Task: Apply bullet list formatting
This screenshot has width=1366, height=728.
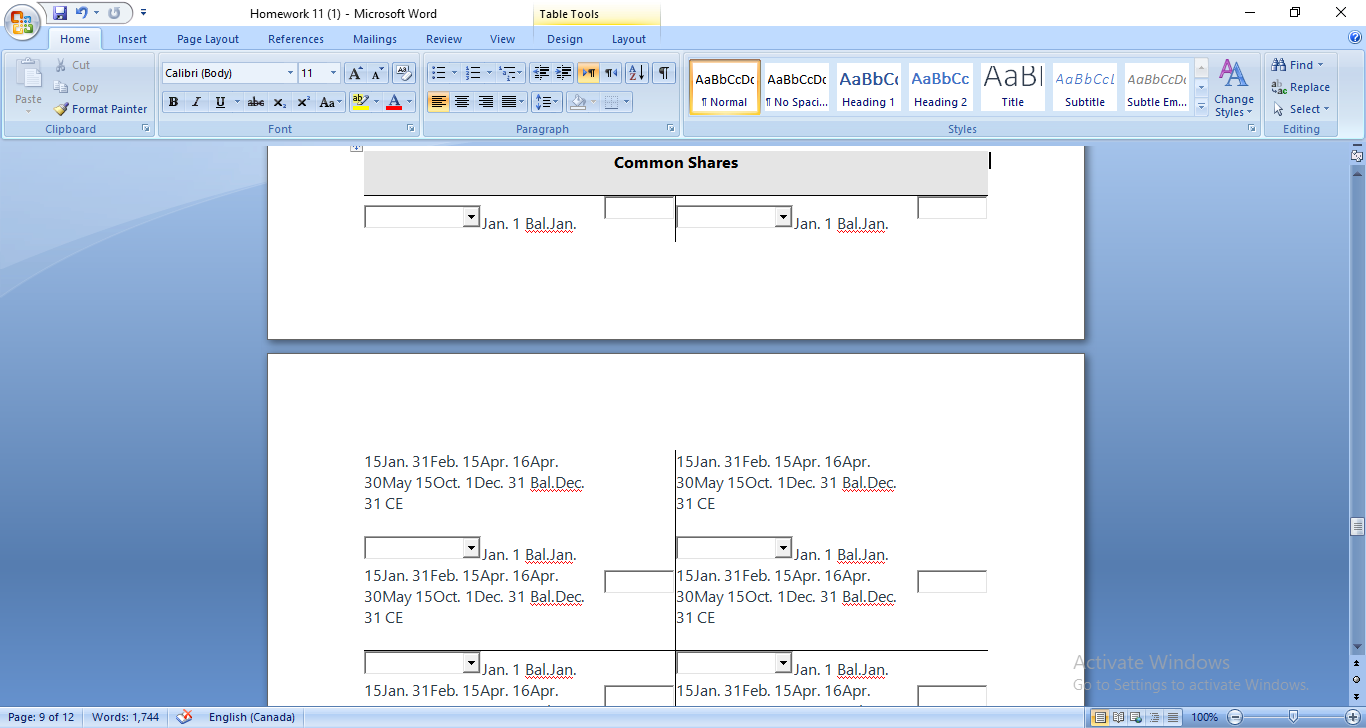Action: point(437,72)
